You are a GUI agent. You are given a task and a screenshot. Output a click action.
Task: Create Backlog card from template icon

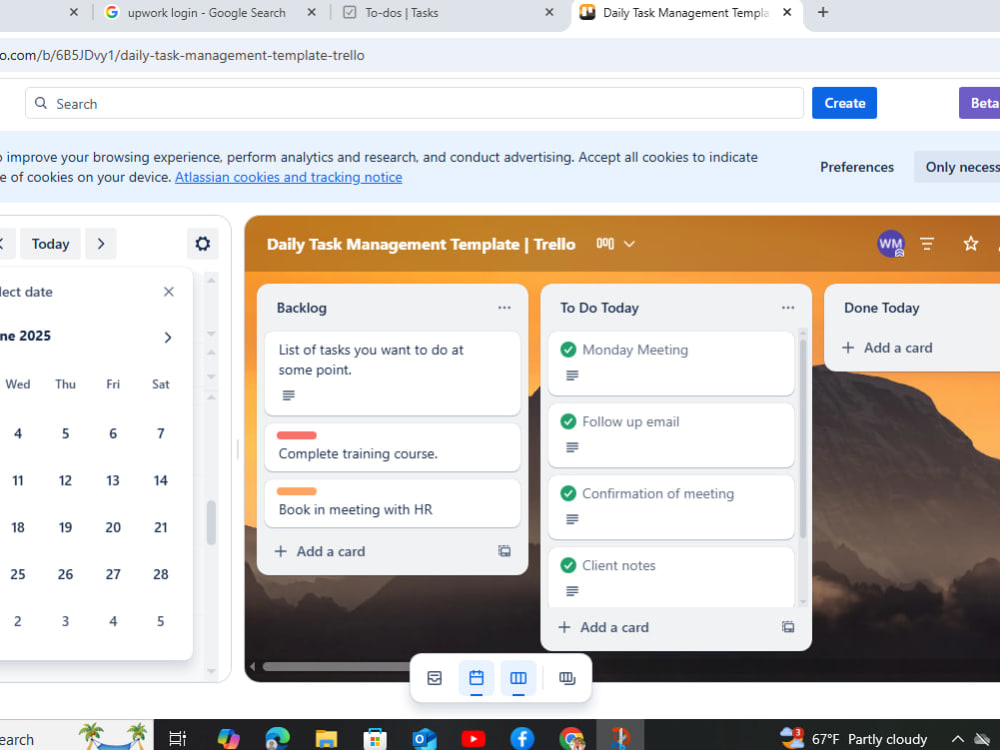504,551
